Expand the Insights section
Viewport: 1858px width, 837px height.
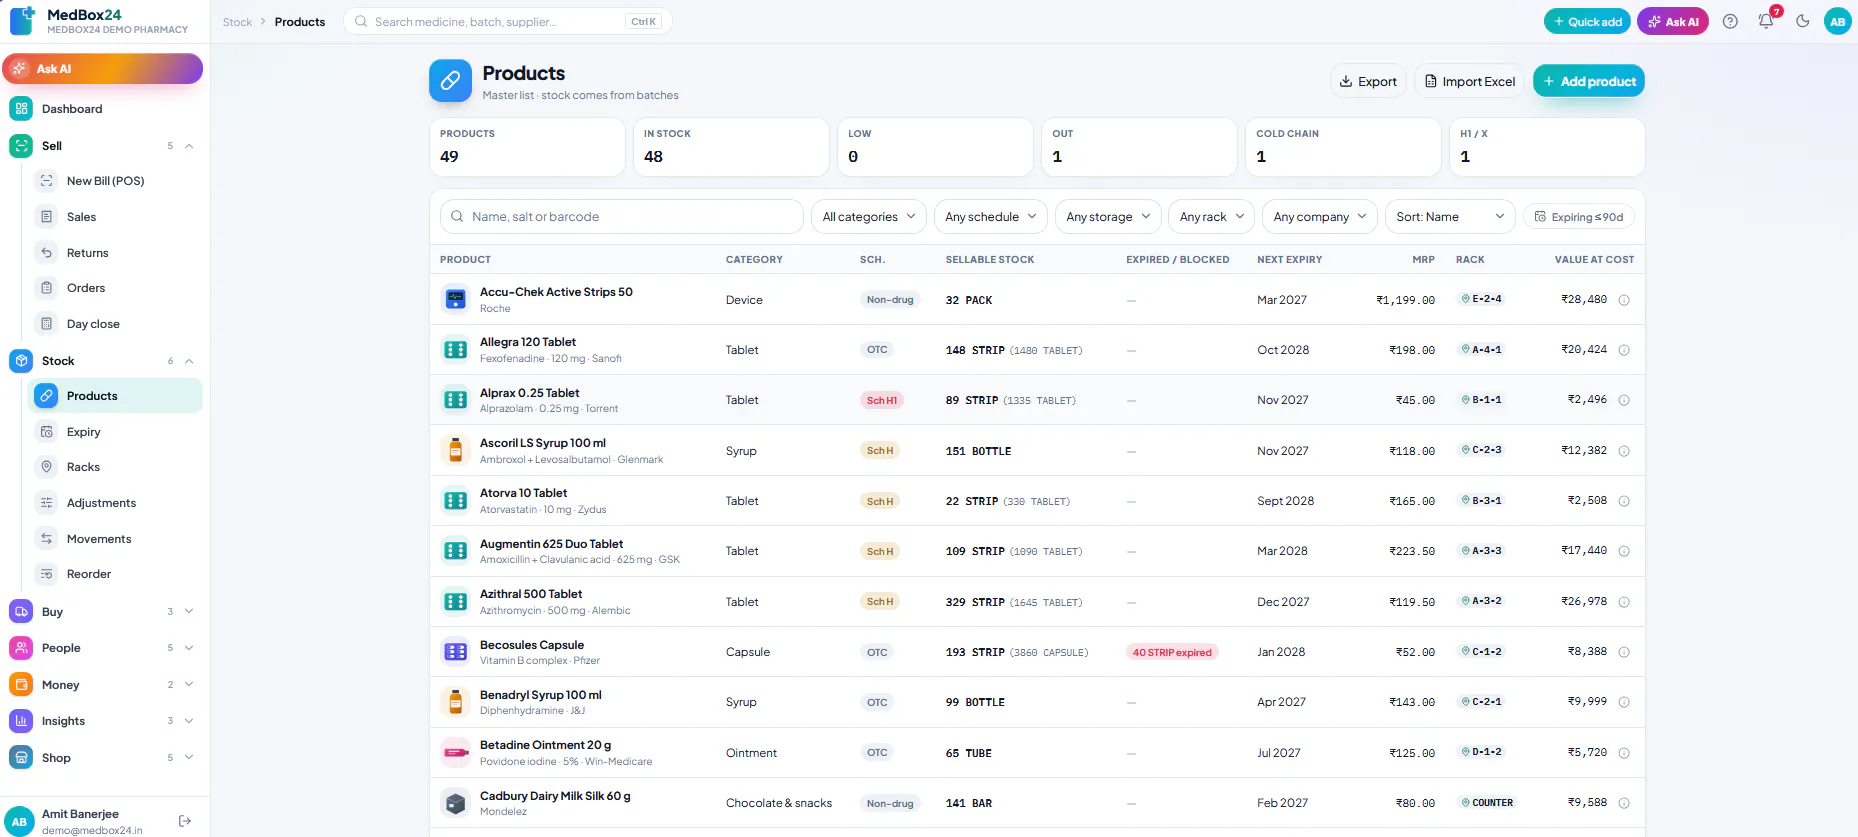coord(189,721)
